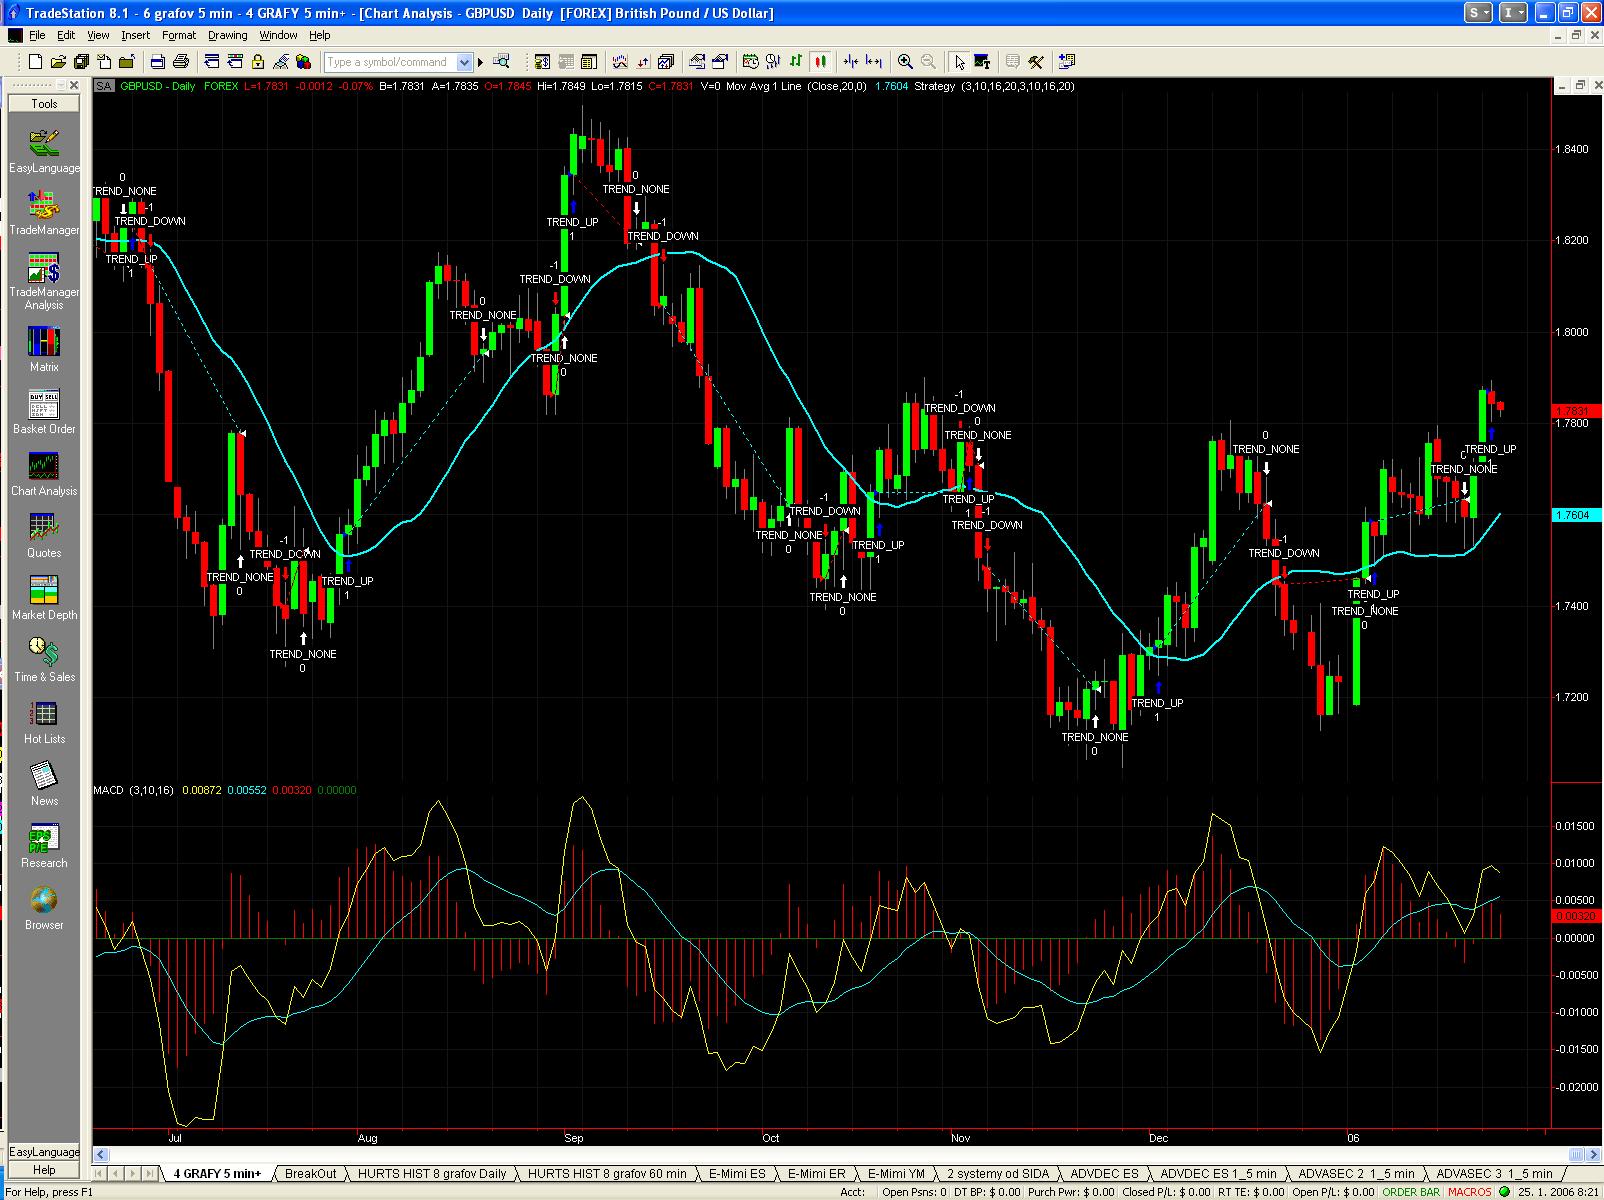Viewport: 1604px width, 1200px height.
Task: Open the Format menu
Action: click(x=179, y=35)
